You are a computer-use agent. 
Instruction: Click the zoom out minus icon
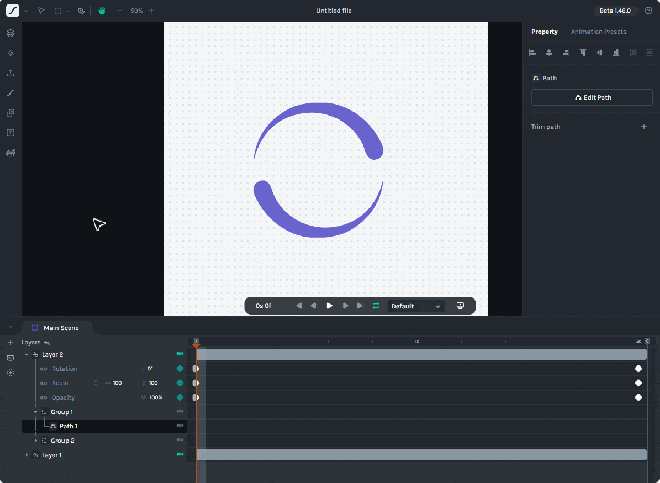coord(120,11)
